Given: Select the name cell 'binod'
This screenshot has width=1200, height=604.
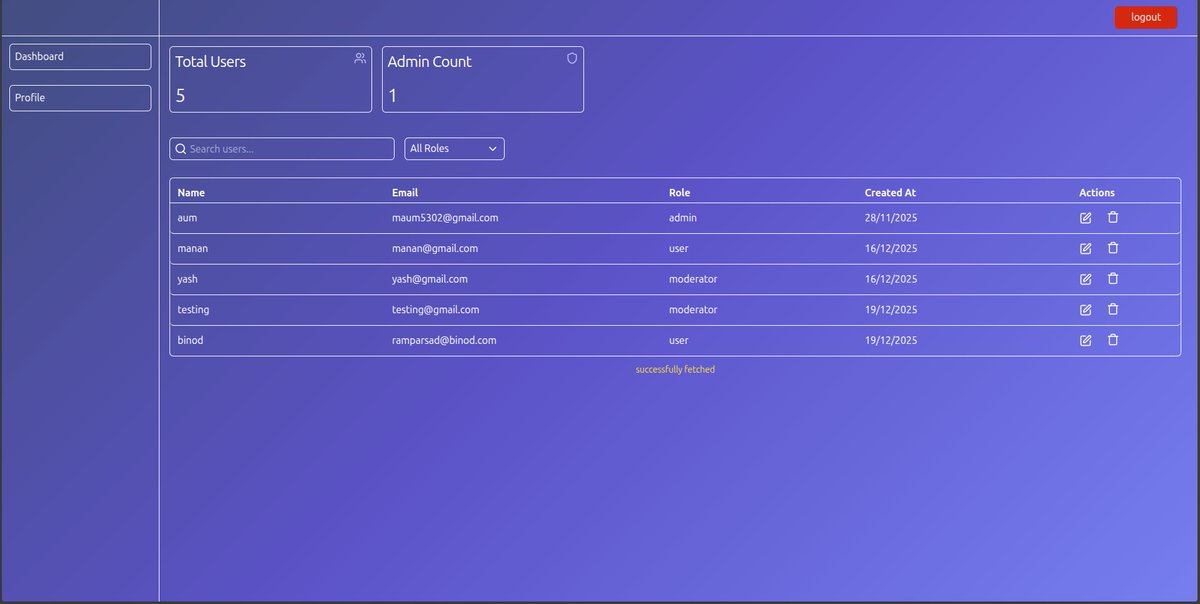Looking at the screenshot, I should (x=190, y=340).
